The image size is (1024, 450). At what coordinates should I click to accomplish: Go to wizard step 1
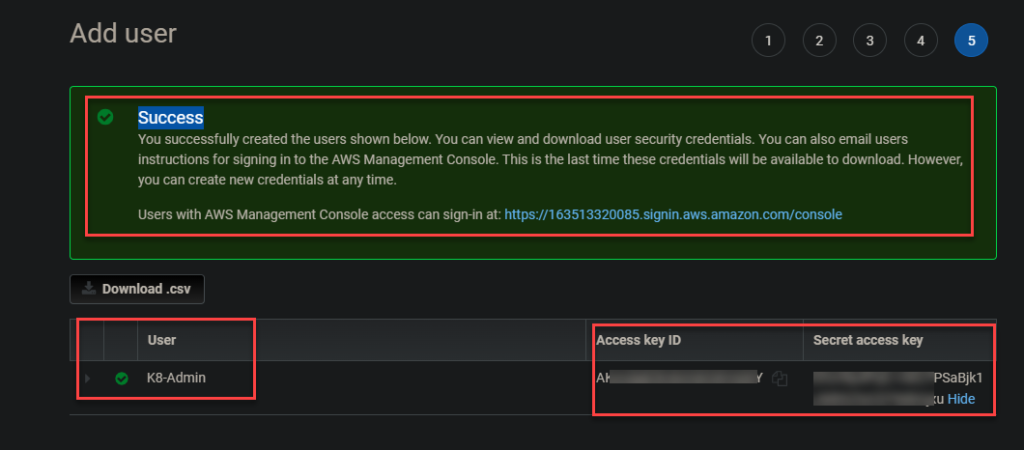[x=768, y=41]
